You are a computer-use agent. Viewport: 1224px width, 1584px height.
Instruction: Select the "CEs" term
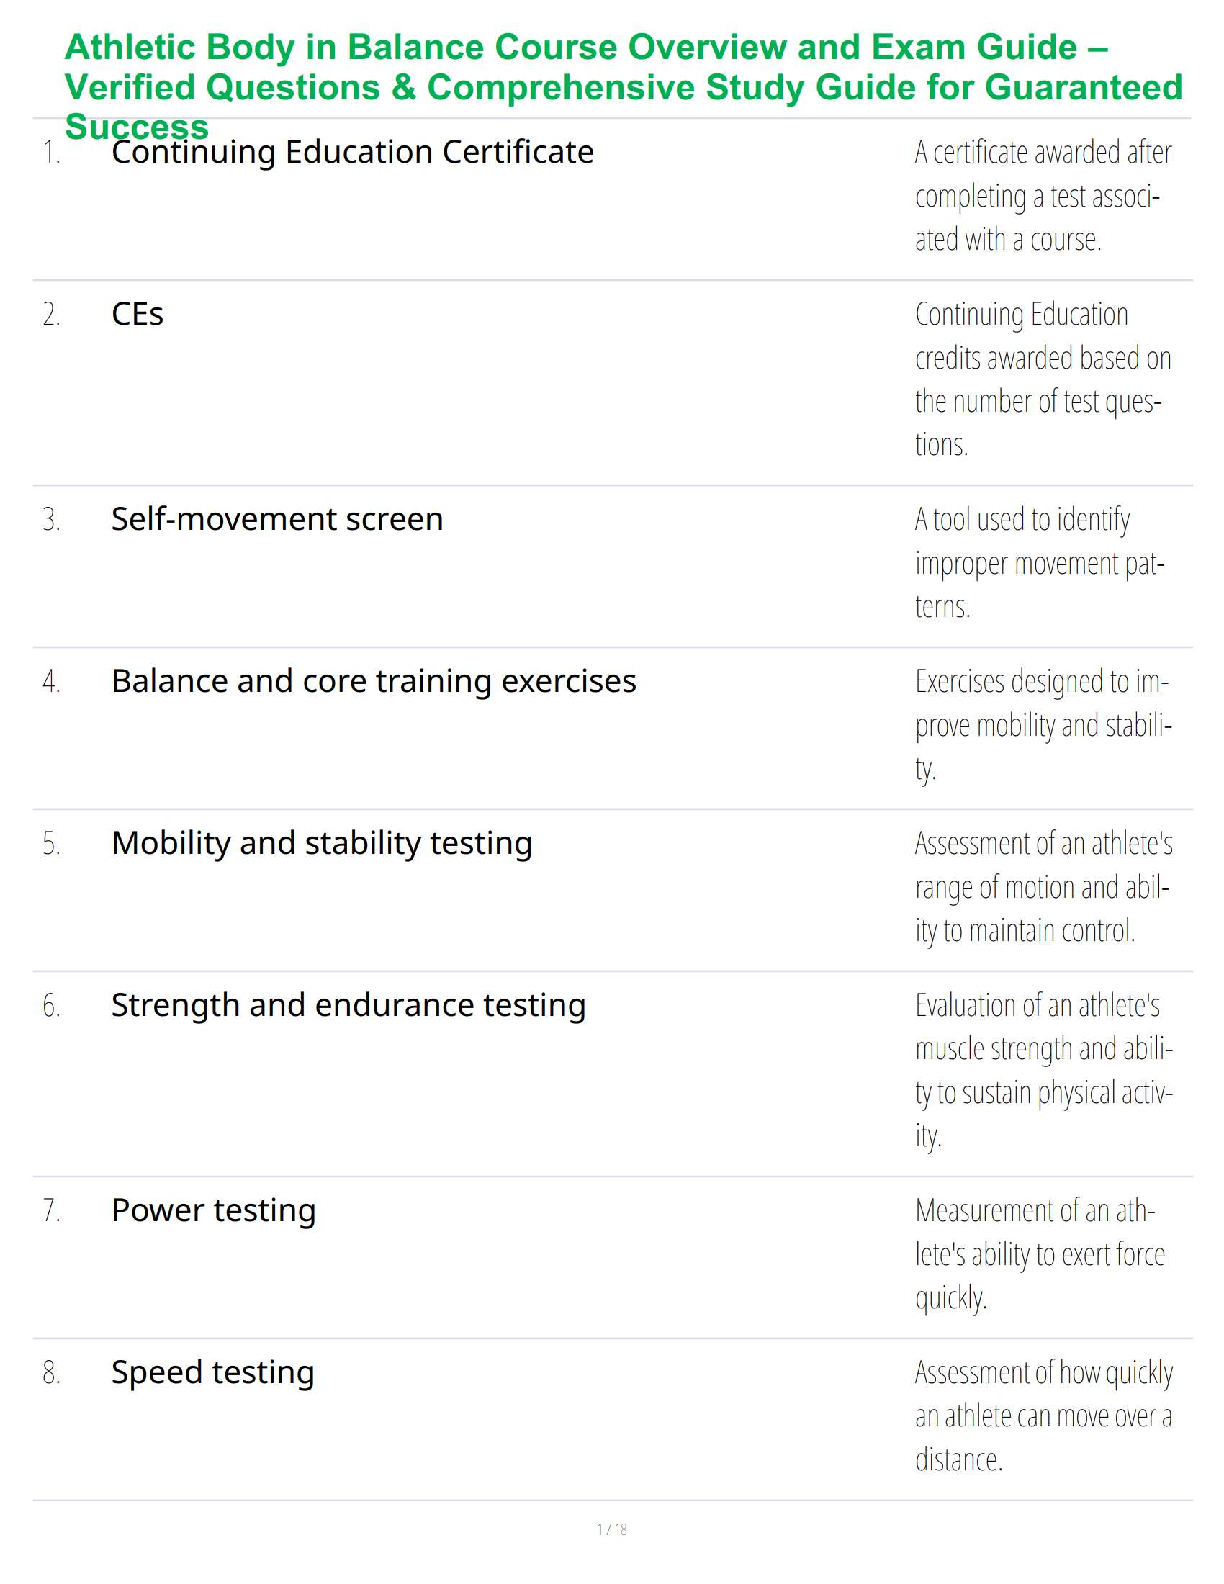(137, 314)
